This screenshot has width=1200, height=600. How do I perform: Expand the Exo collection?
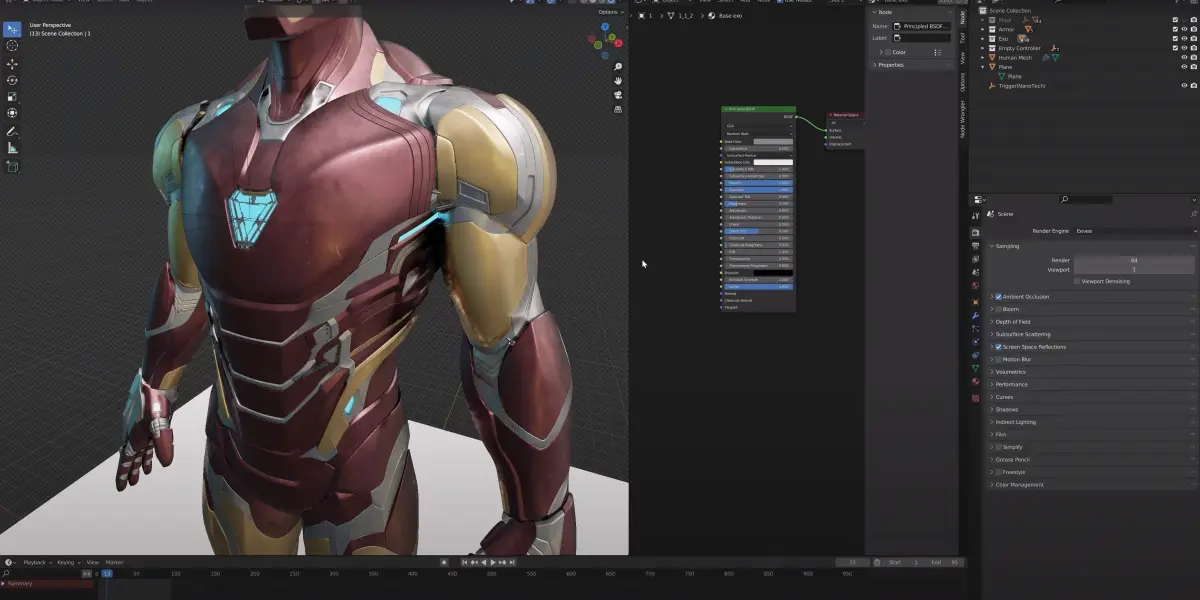(983, 38)
